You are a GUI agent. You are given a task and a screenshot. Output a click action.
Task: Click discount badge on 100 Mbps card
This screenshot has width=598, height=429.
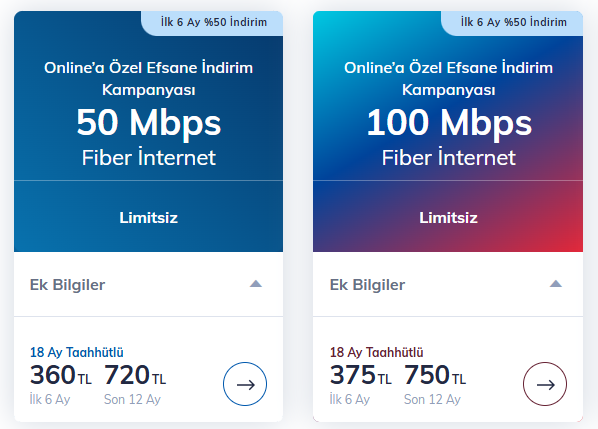coord(512,23)
